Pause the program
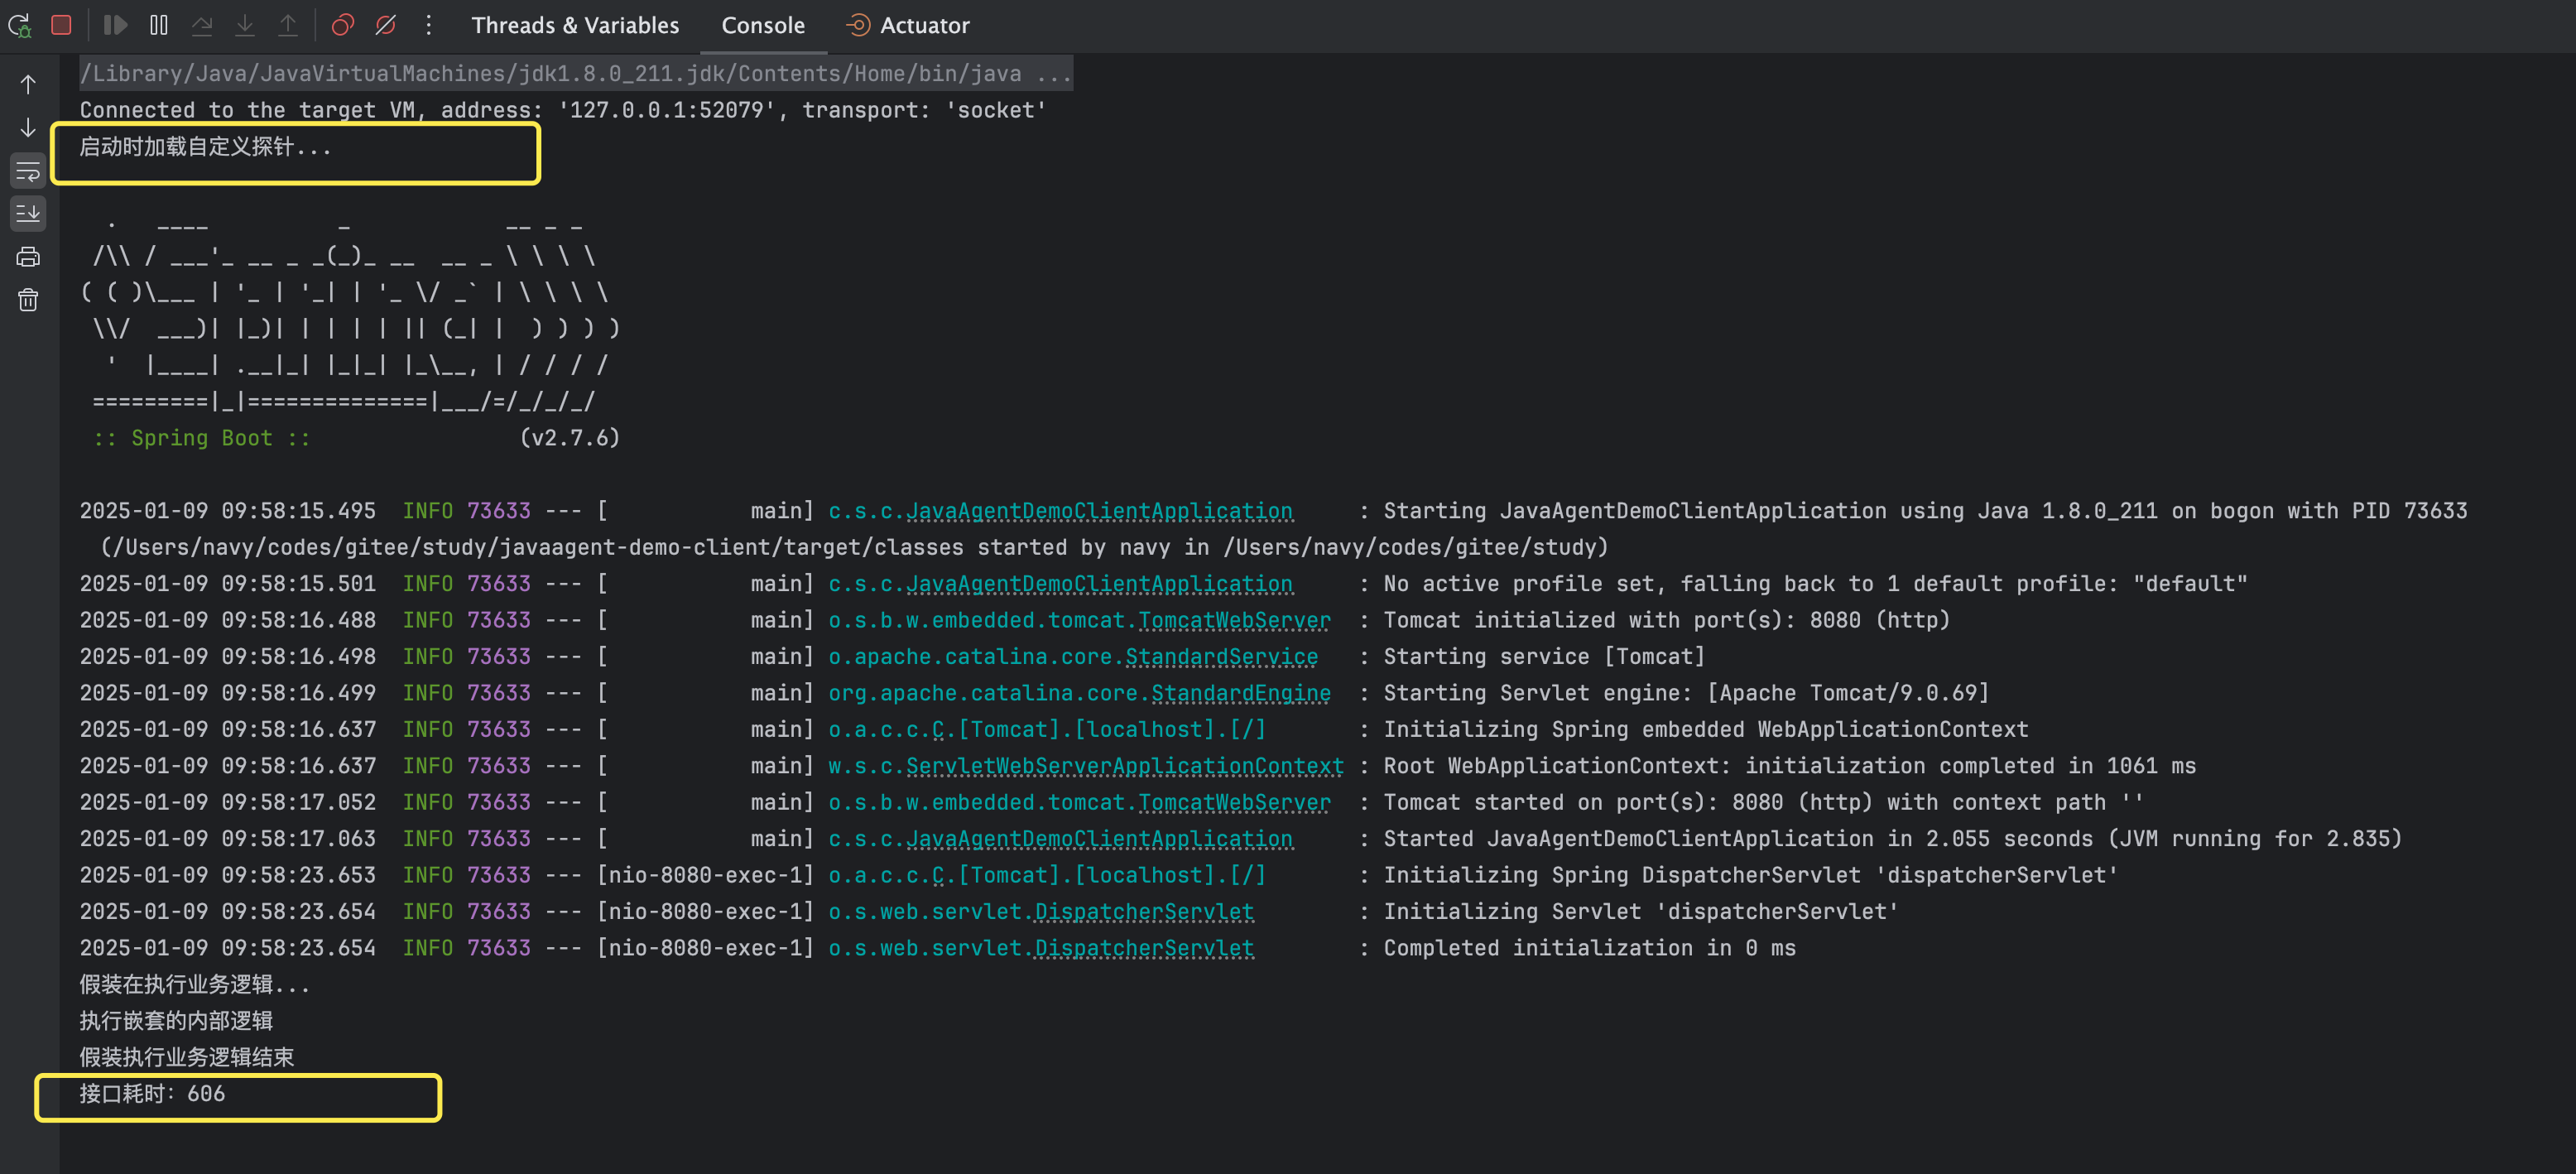2576x1174 pixels. click(x=159, y=25)
